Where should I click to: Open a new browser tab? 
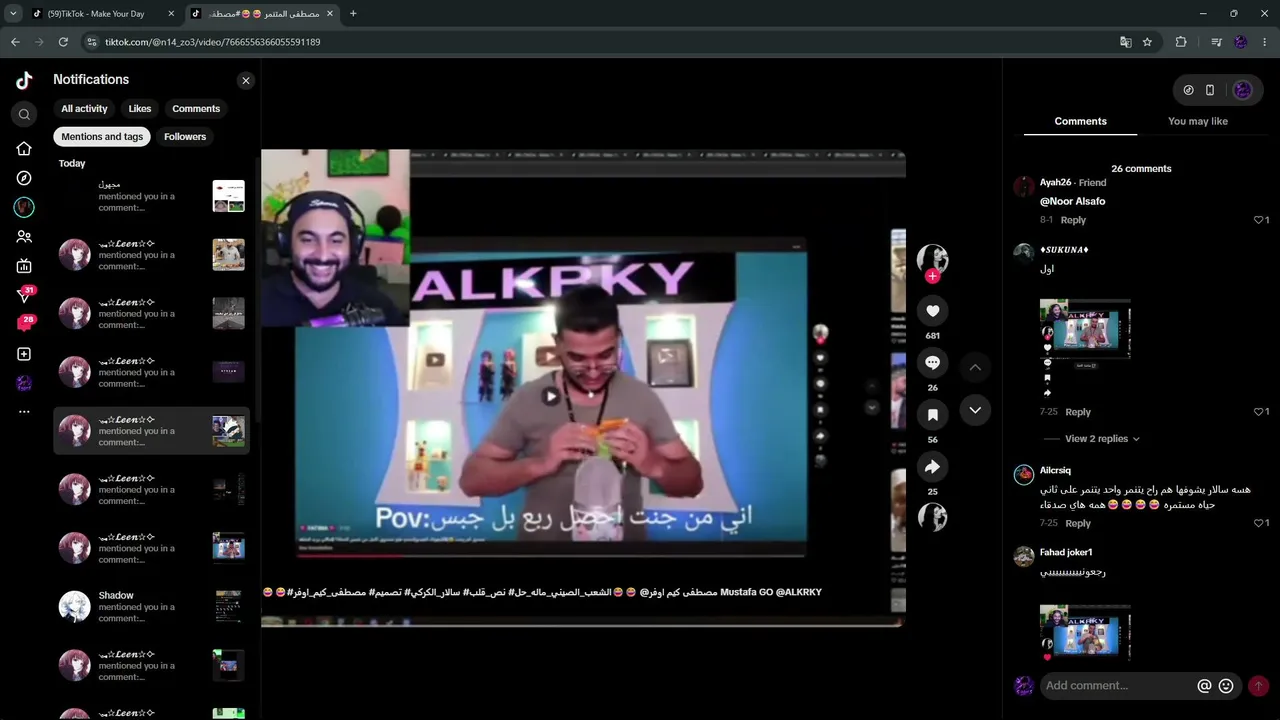[x=353, y=14]
